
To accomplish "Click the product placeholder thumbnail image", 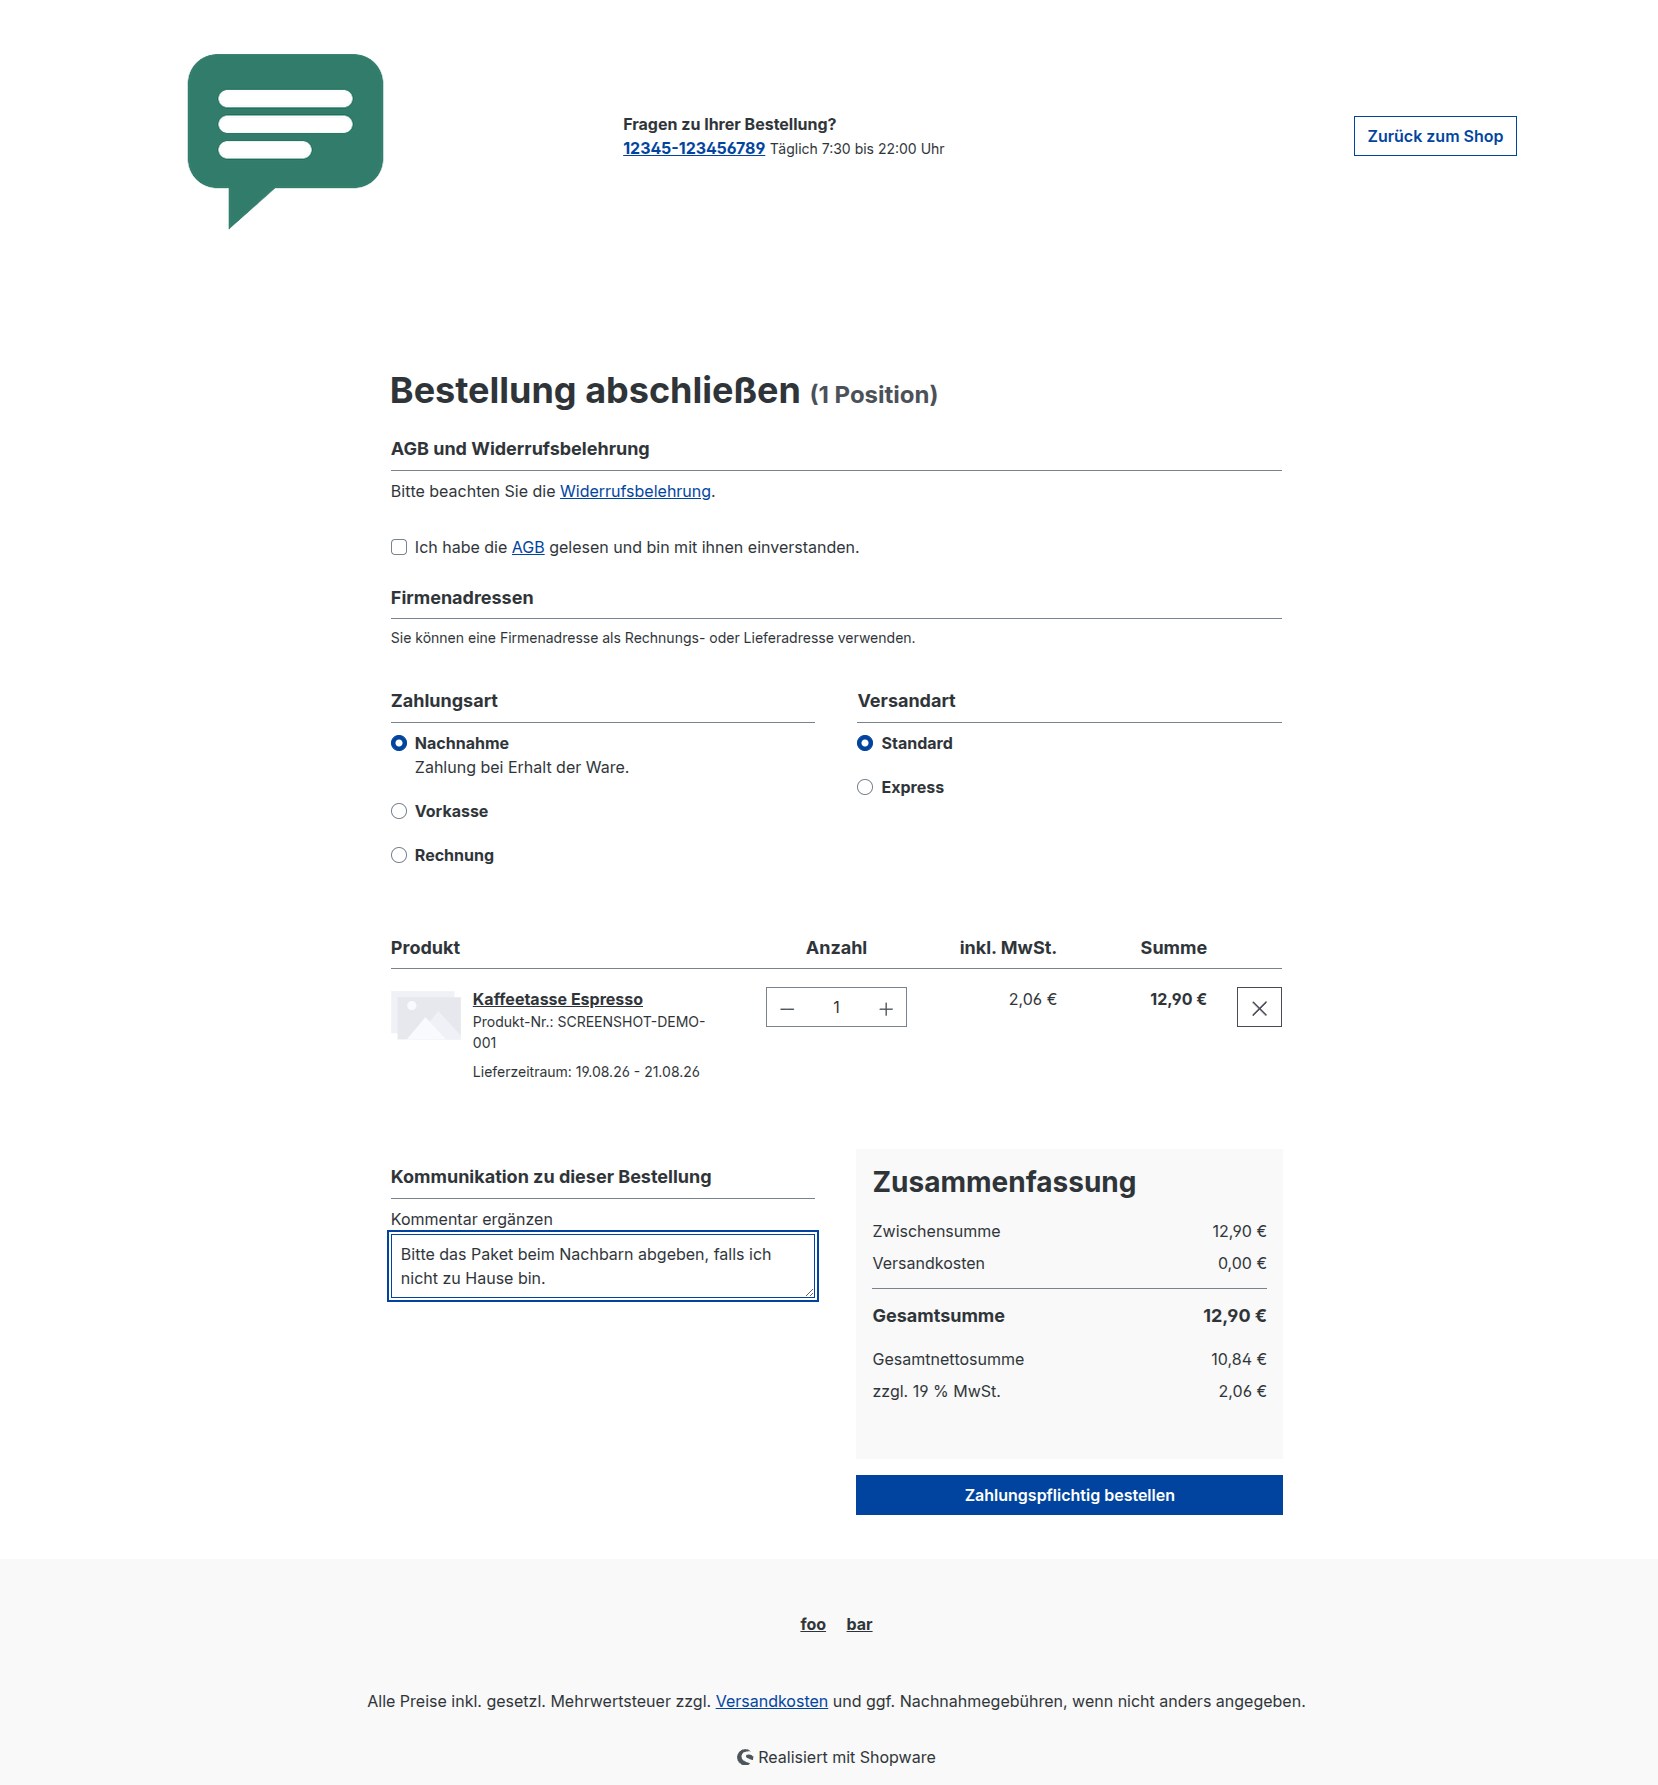I will [426, 1016].
